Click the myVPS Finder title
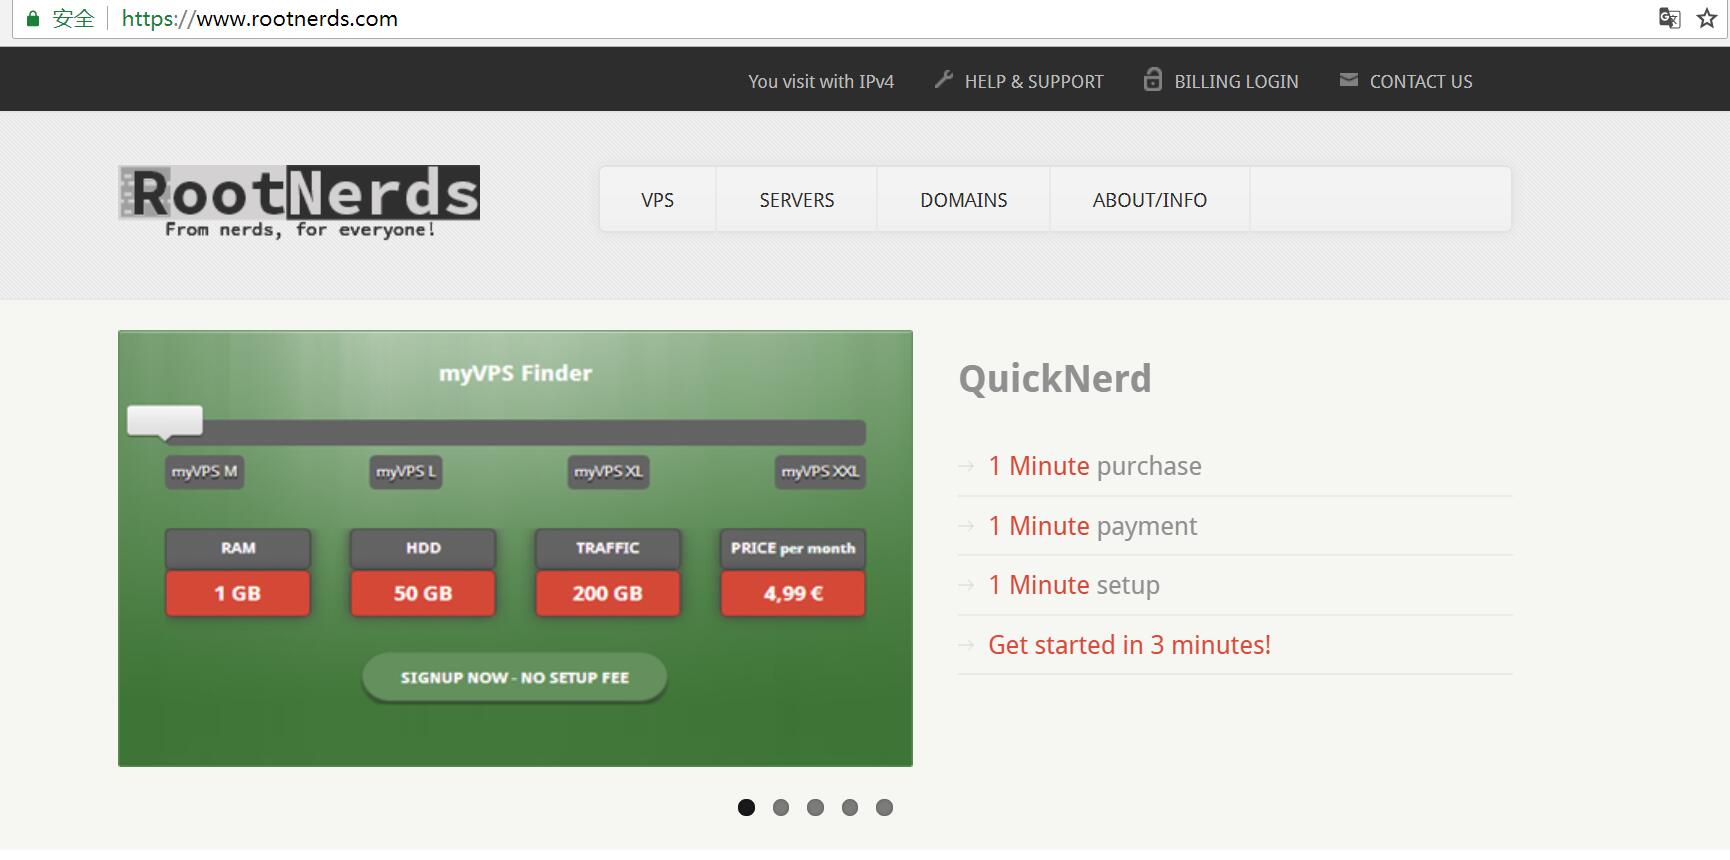Viewport: 1730px width, 860px height. [515, 373]
